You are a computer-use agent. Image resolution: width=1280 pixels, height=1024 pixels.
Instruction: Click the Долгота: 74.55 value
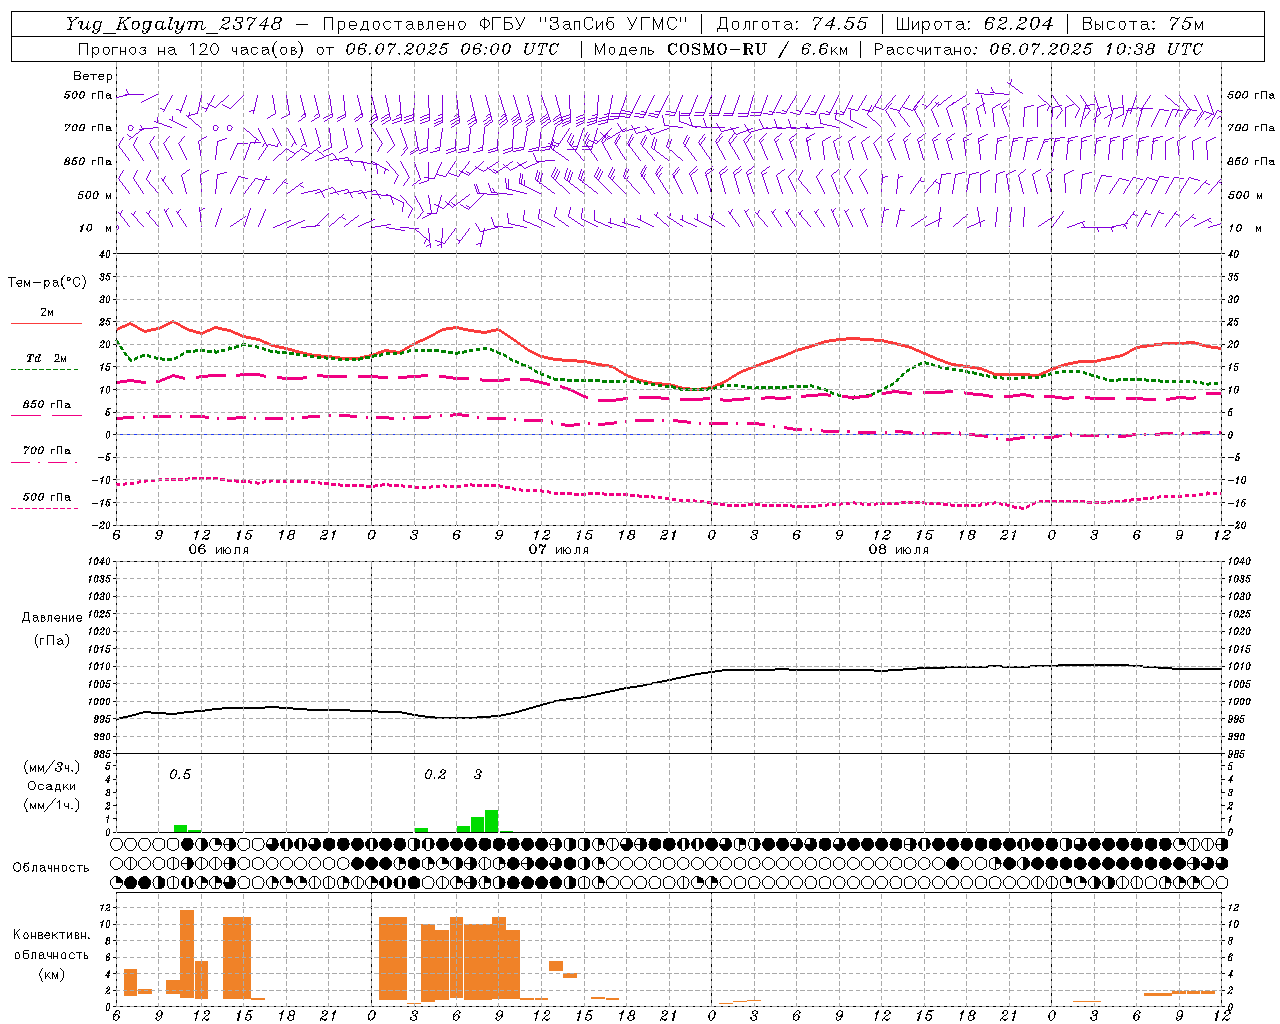coord(792,24)
